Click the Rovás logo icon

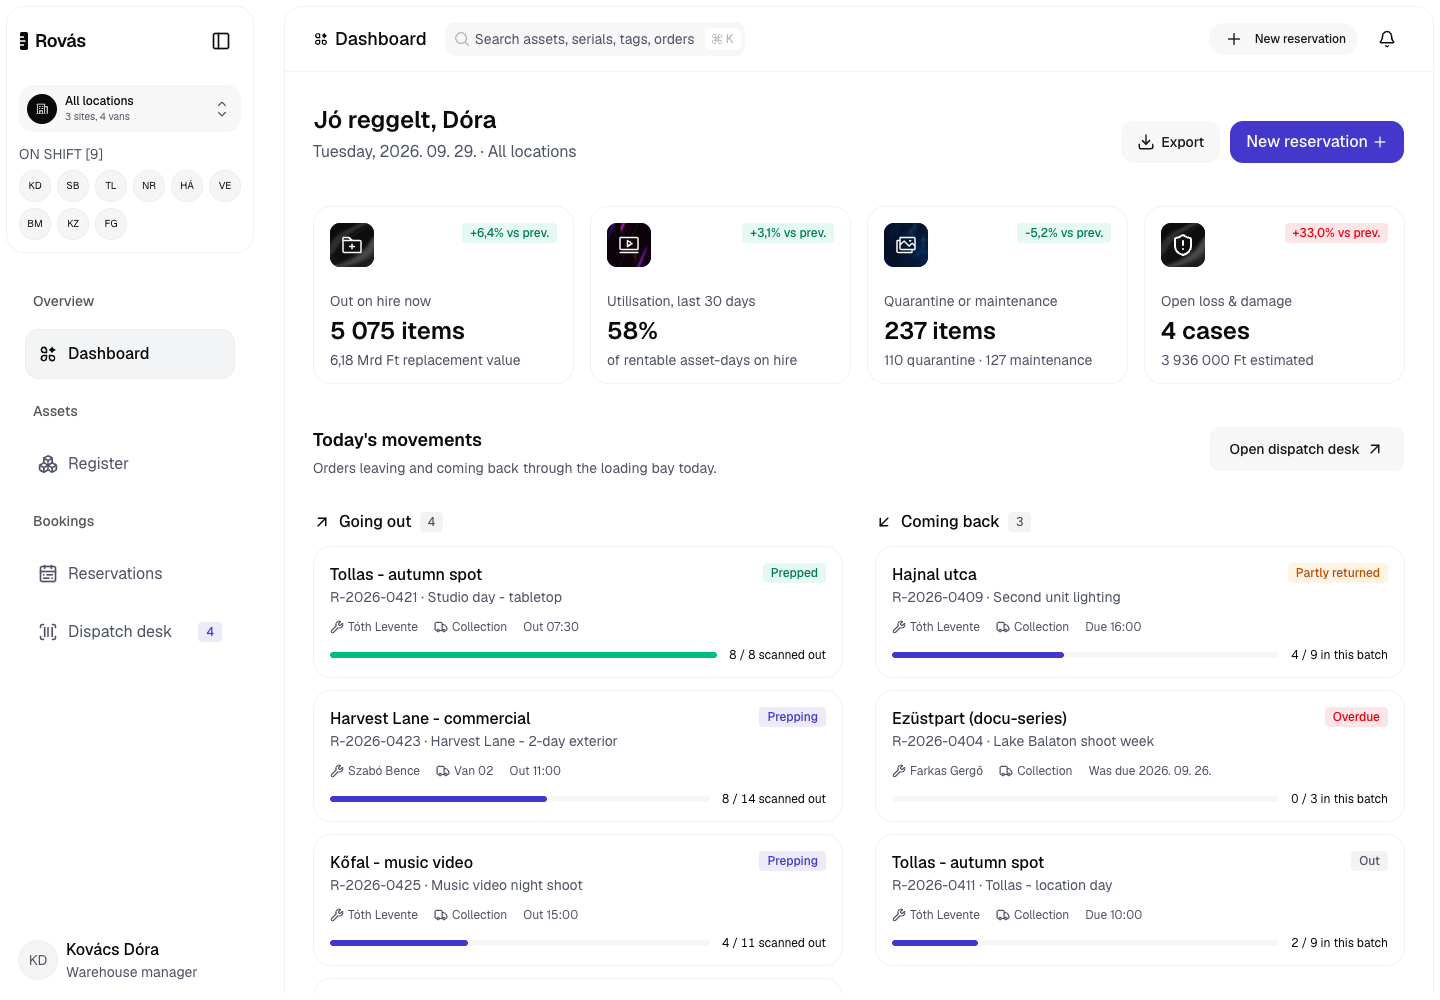pyautogui.click(x=24, y=41)
